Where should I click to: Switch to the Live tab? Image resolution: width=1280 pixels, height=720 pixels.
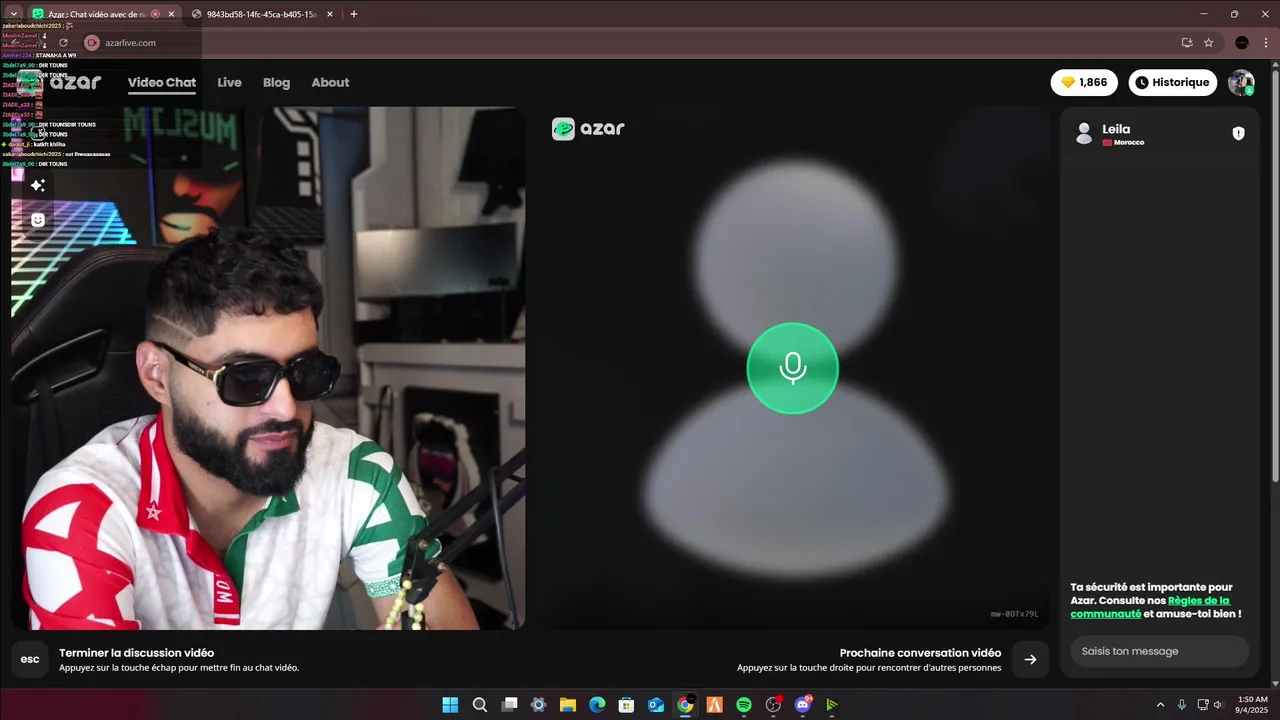(229, 82)
